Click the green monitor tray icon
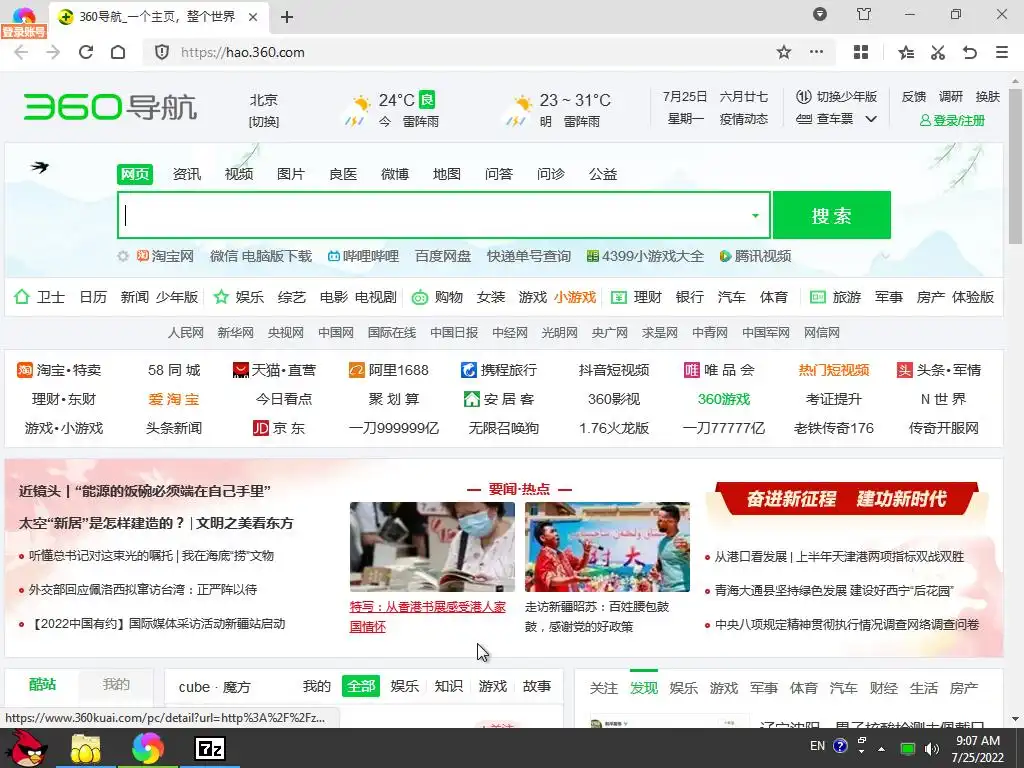The image size is (1024, 768). click(x=907, y=748)
